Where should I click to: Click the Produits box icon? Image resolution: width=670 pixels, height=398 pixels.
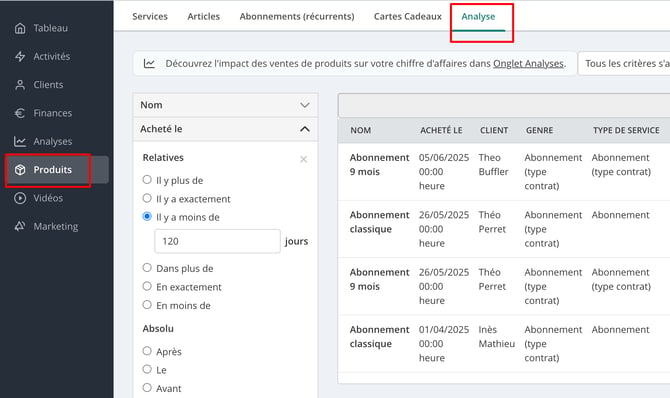pyautogui.click(x=20, y=170)
